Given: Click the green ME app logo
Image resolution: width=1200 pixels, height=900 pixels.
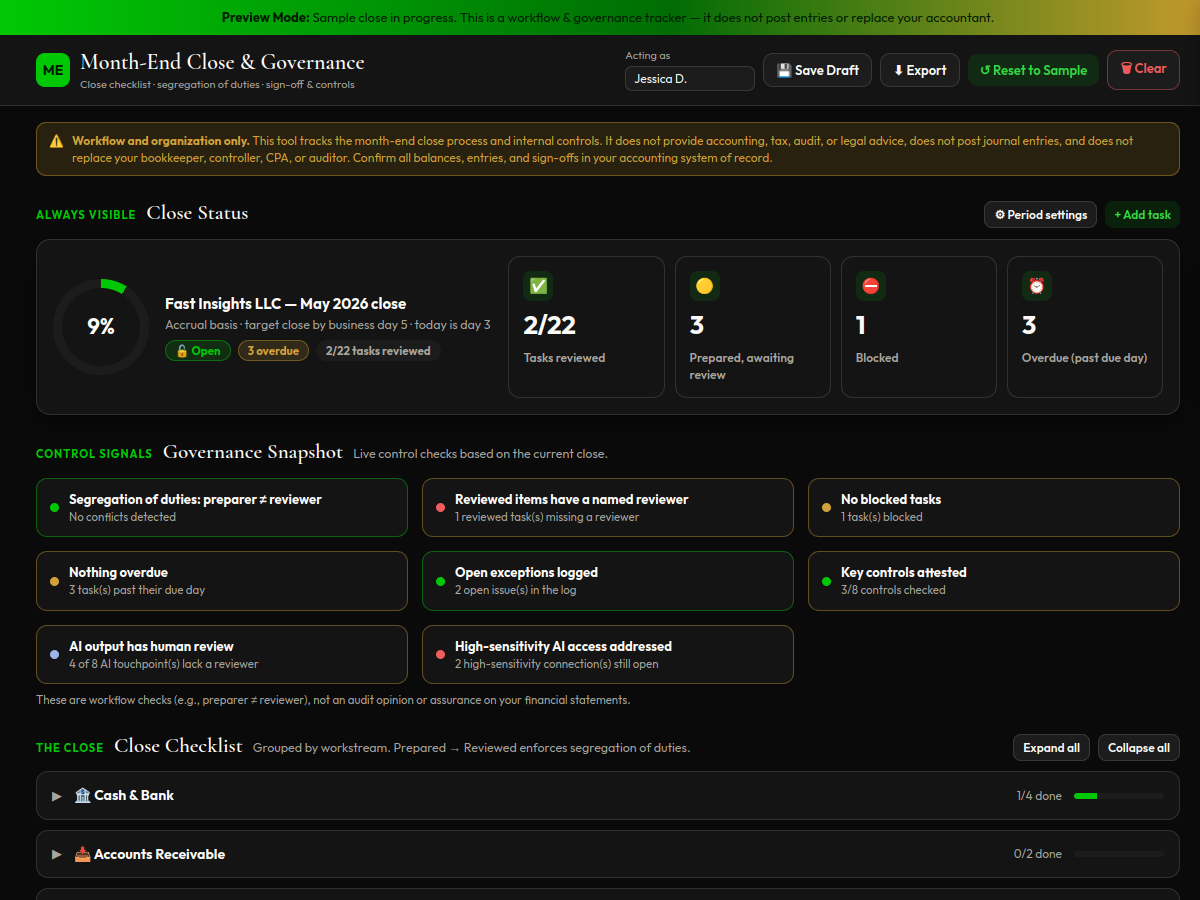Looking at the screenshot, I should 53,70.
